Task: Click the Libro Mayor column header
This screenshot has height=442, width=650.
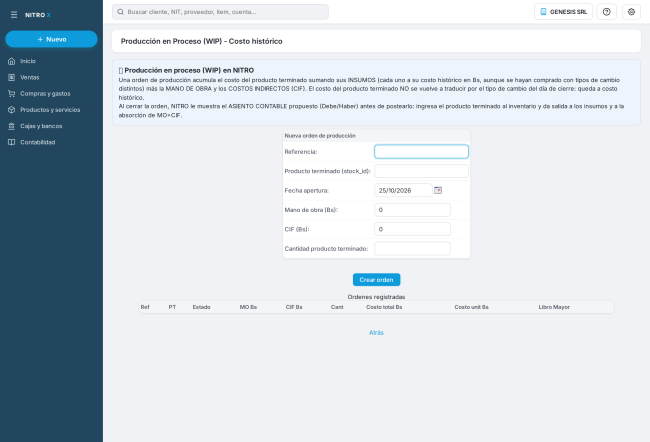Action: tap(554, 307)
